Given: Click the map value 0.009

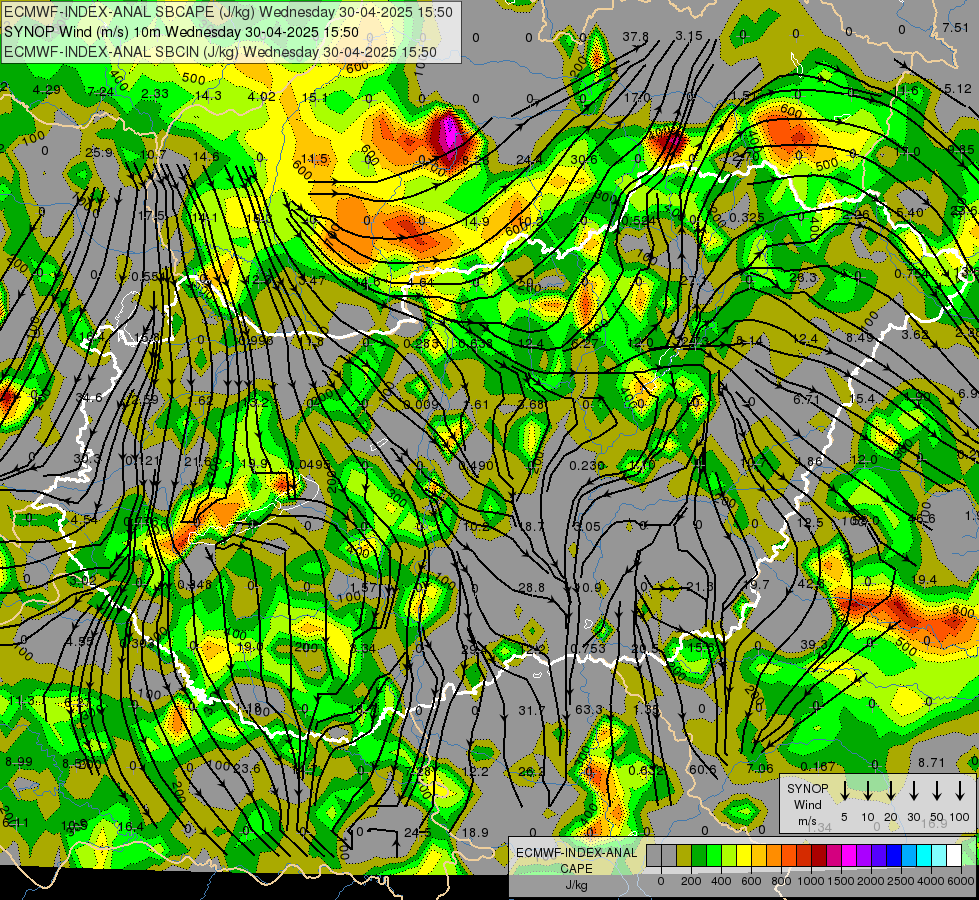Looking at the screenshot, I should [x=421, y=404].
